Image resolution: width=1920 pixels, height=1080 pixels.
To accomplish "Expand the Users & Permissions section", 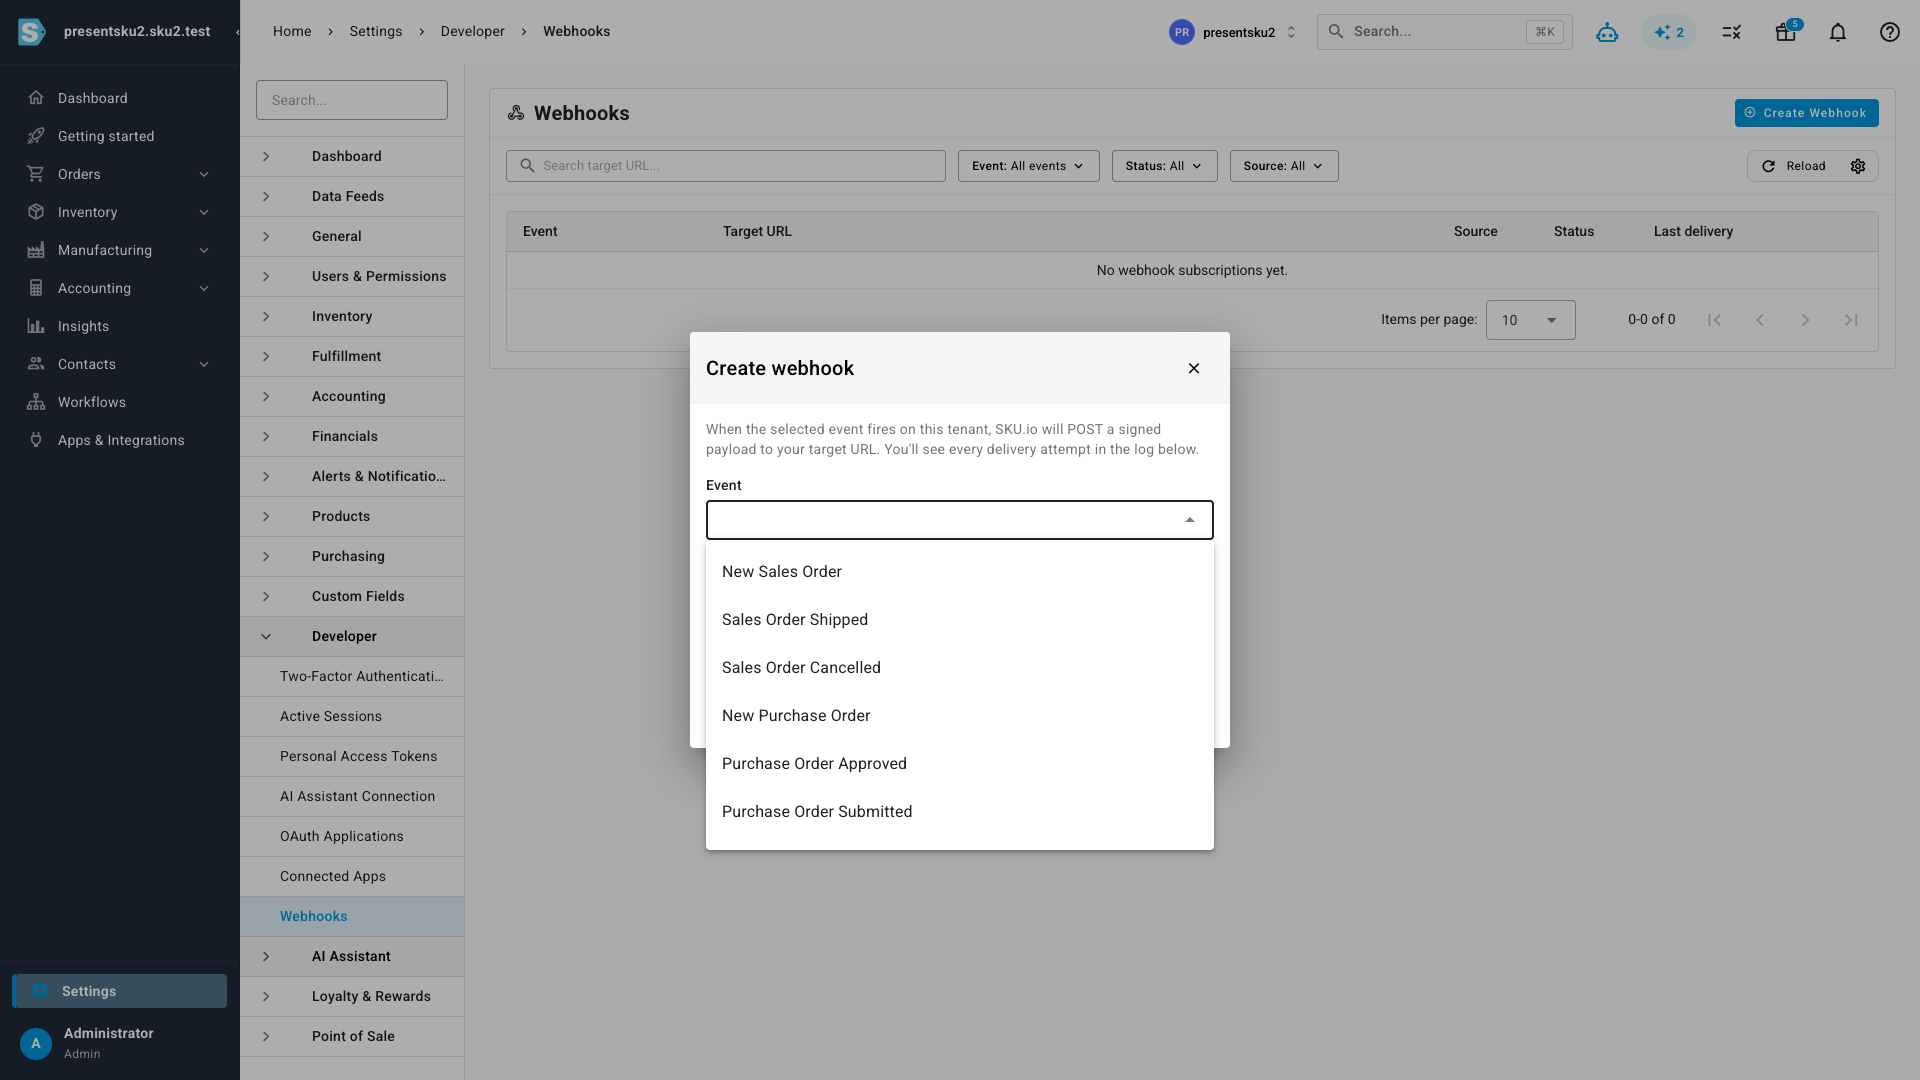I will pos(266,276).
